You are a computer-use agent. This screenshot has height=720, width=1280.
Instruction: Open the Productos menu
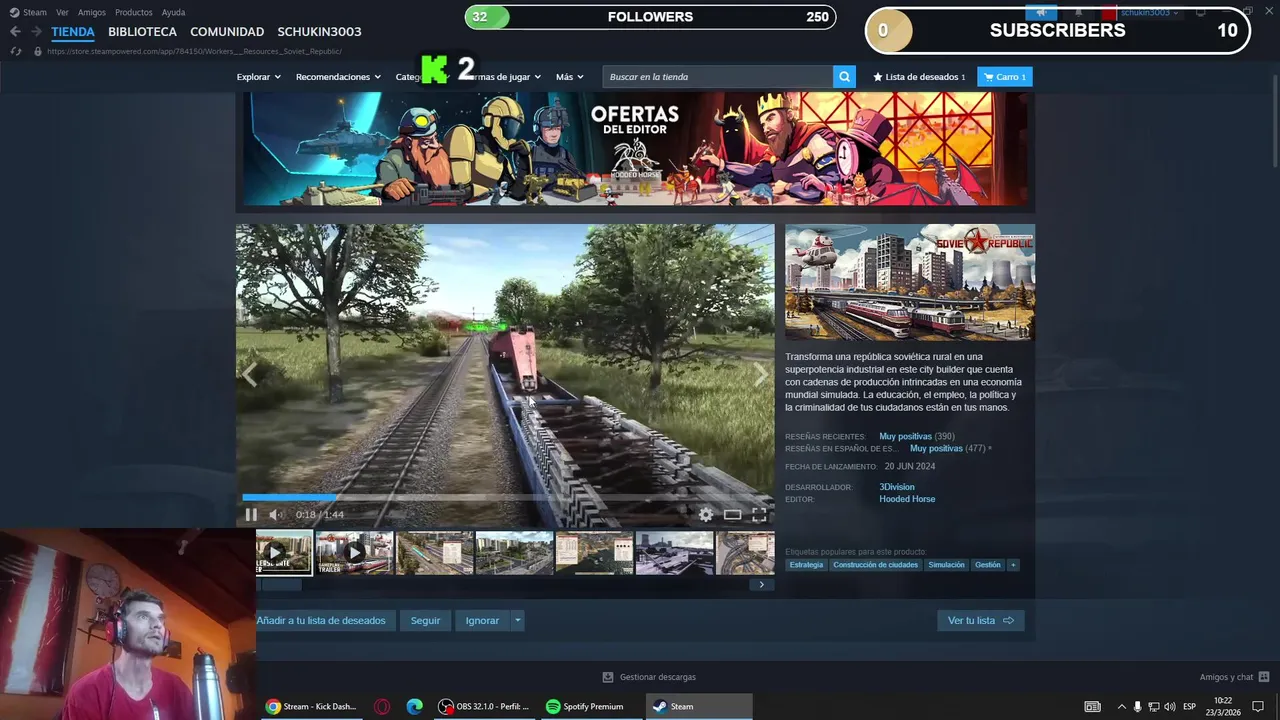(134, 12)
